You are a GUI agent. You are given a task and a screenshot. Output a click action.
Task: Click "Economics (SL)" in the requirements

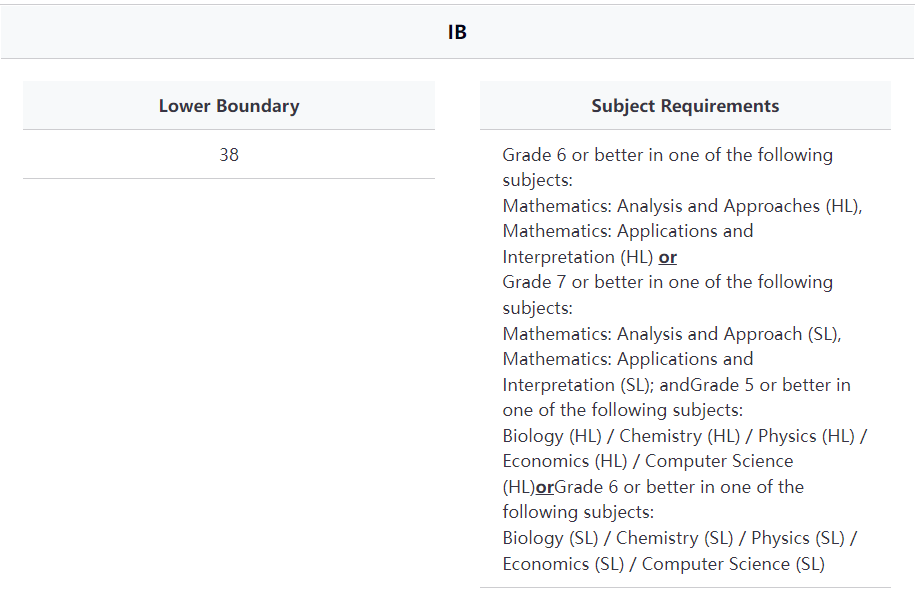click(563, 564)
